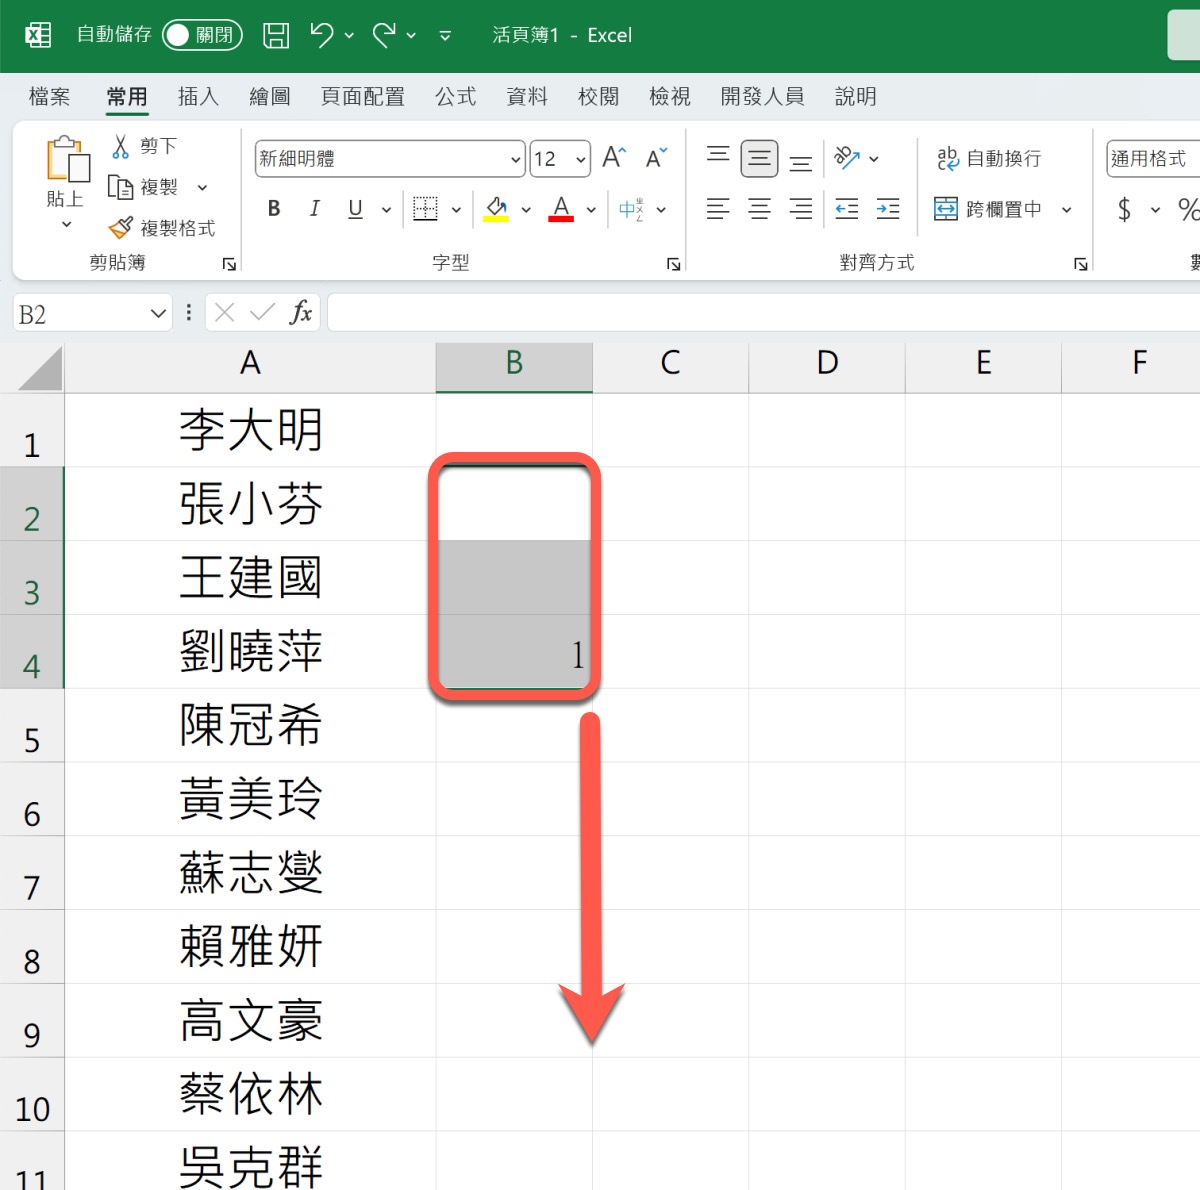Viewport: 1200px width, 1190px height.
Task: Click the Insert Function fx icon
Action: [x=300, y=313]
